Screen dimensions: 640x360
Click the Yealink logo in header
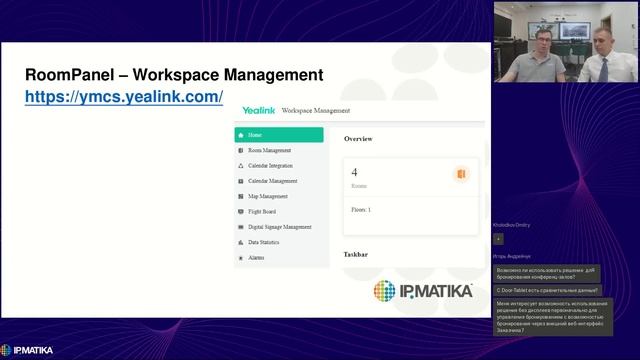point(259,110)
